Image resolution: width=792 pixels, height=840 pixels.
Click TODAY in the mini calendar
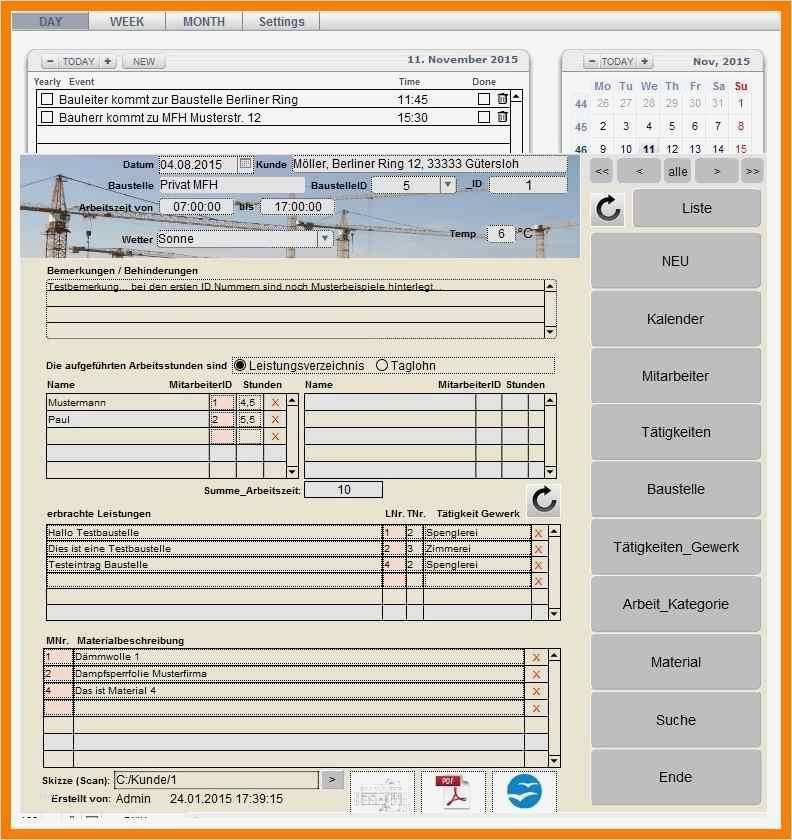(618, 62)
